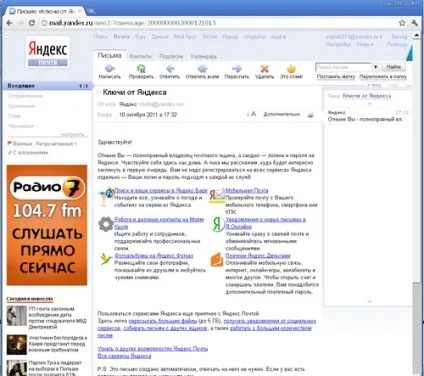
Task: Open the Удаленные folder
Action: (x=21, y=106)
